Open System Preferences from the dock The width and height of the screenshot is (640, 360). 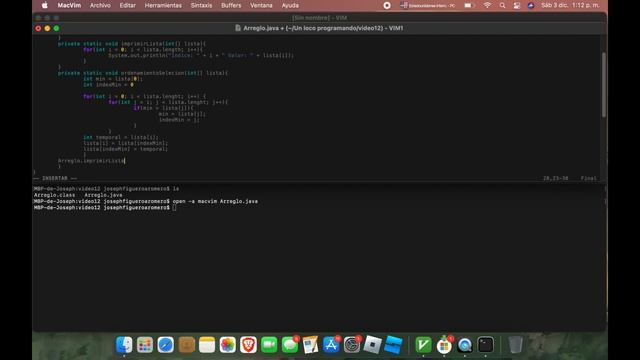tap(352, 345)
